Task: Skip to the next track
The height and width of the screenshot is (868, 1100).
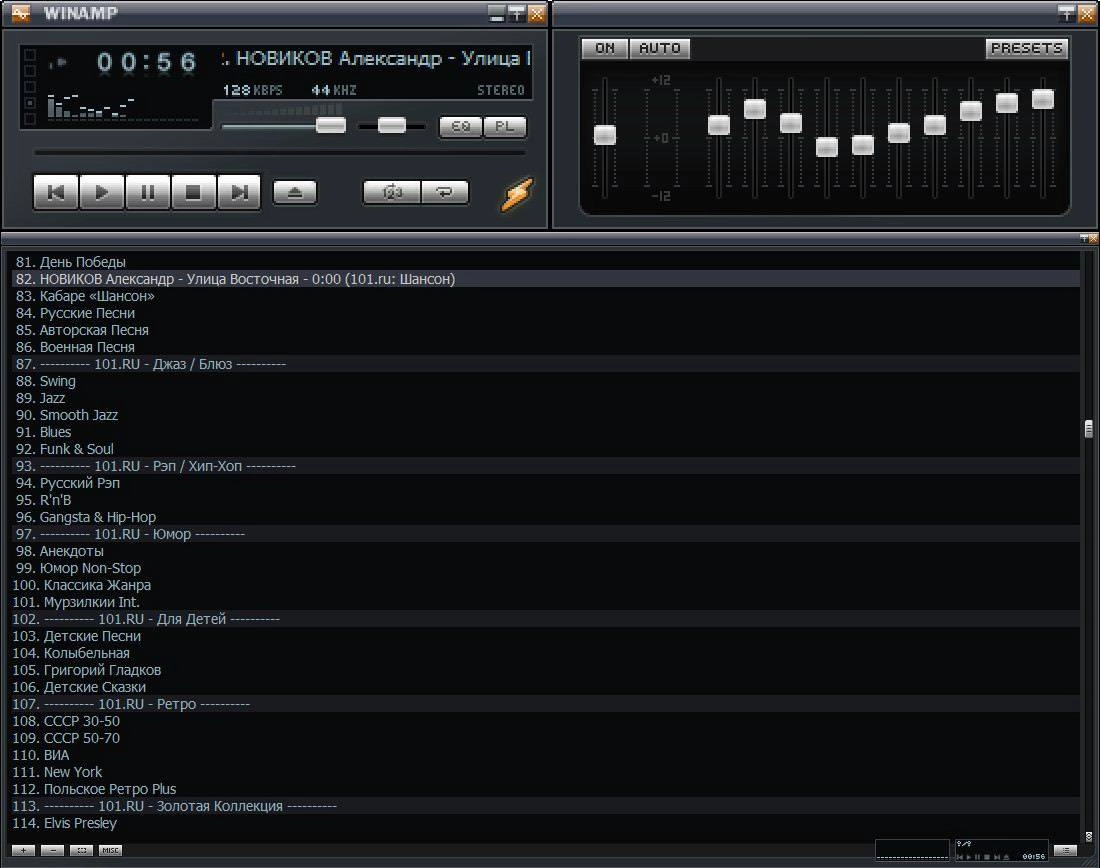Action: (239, 192)
